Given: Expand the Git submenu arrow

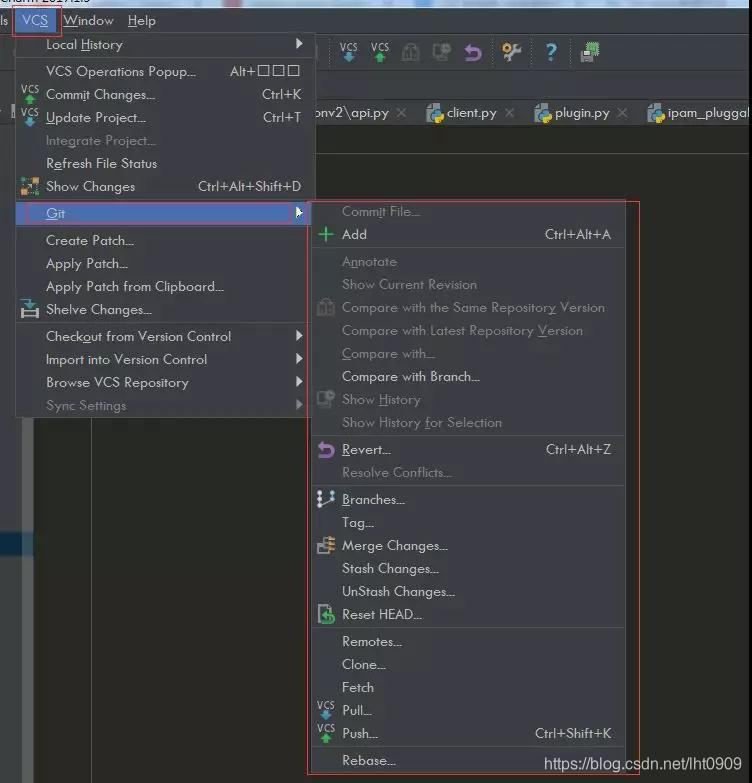Looking at the screenshot, I should [299, 213].
